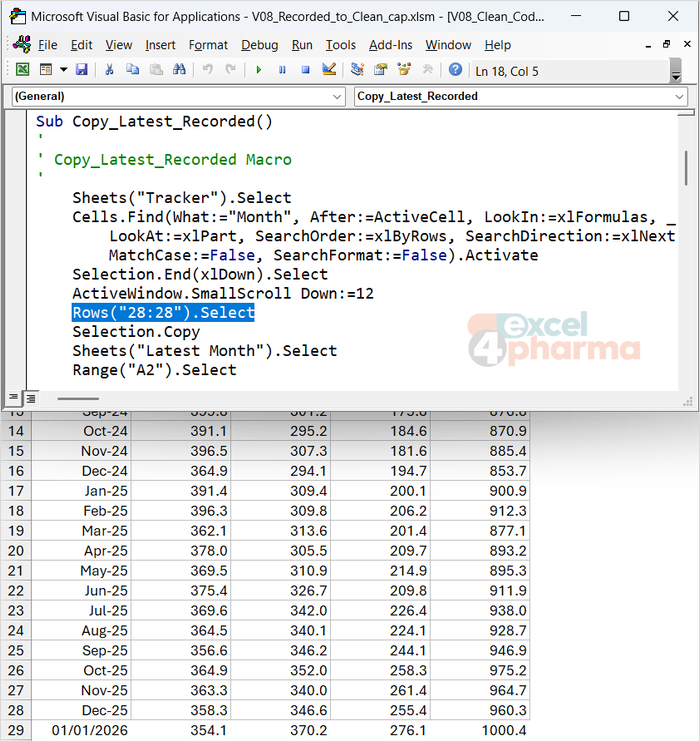Open the Help menu
Screen dimensions: 700x742
(x=497, y=45)
